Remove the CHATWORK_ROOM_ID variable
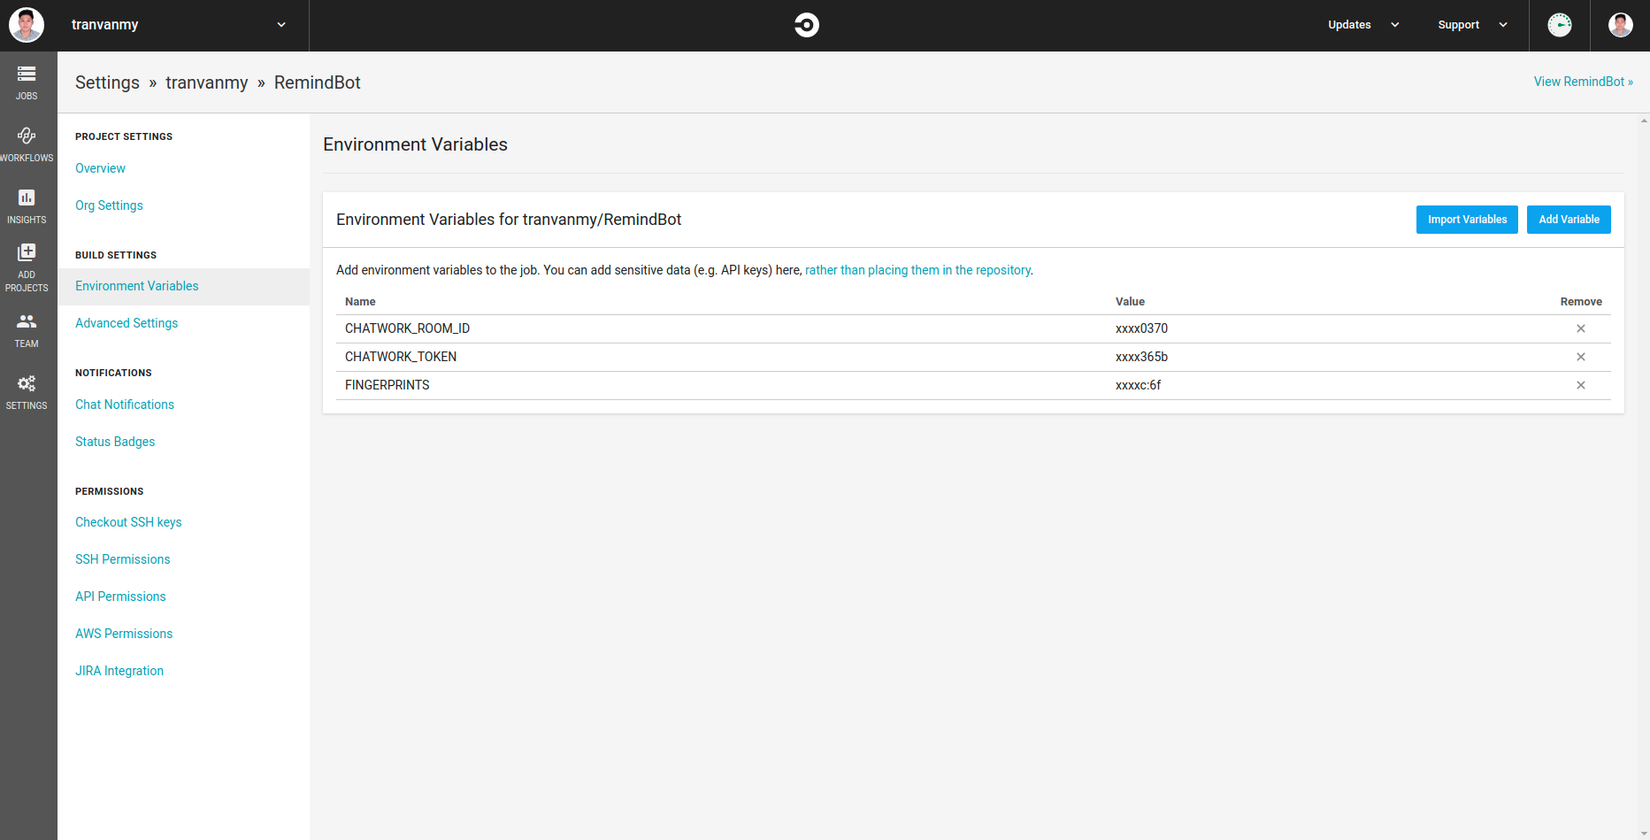1650x840 pixels. (x=1580, y=329)
